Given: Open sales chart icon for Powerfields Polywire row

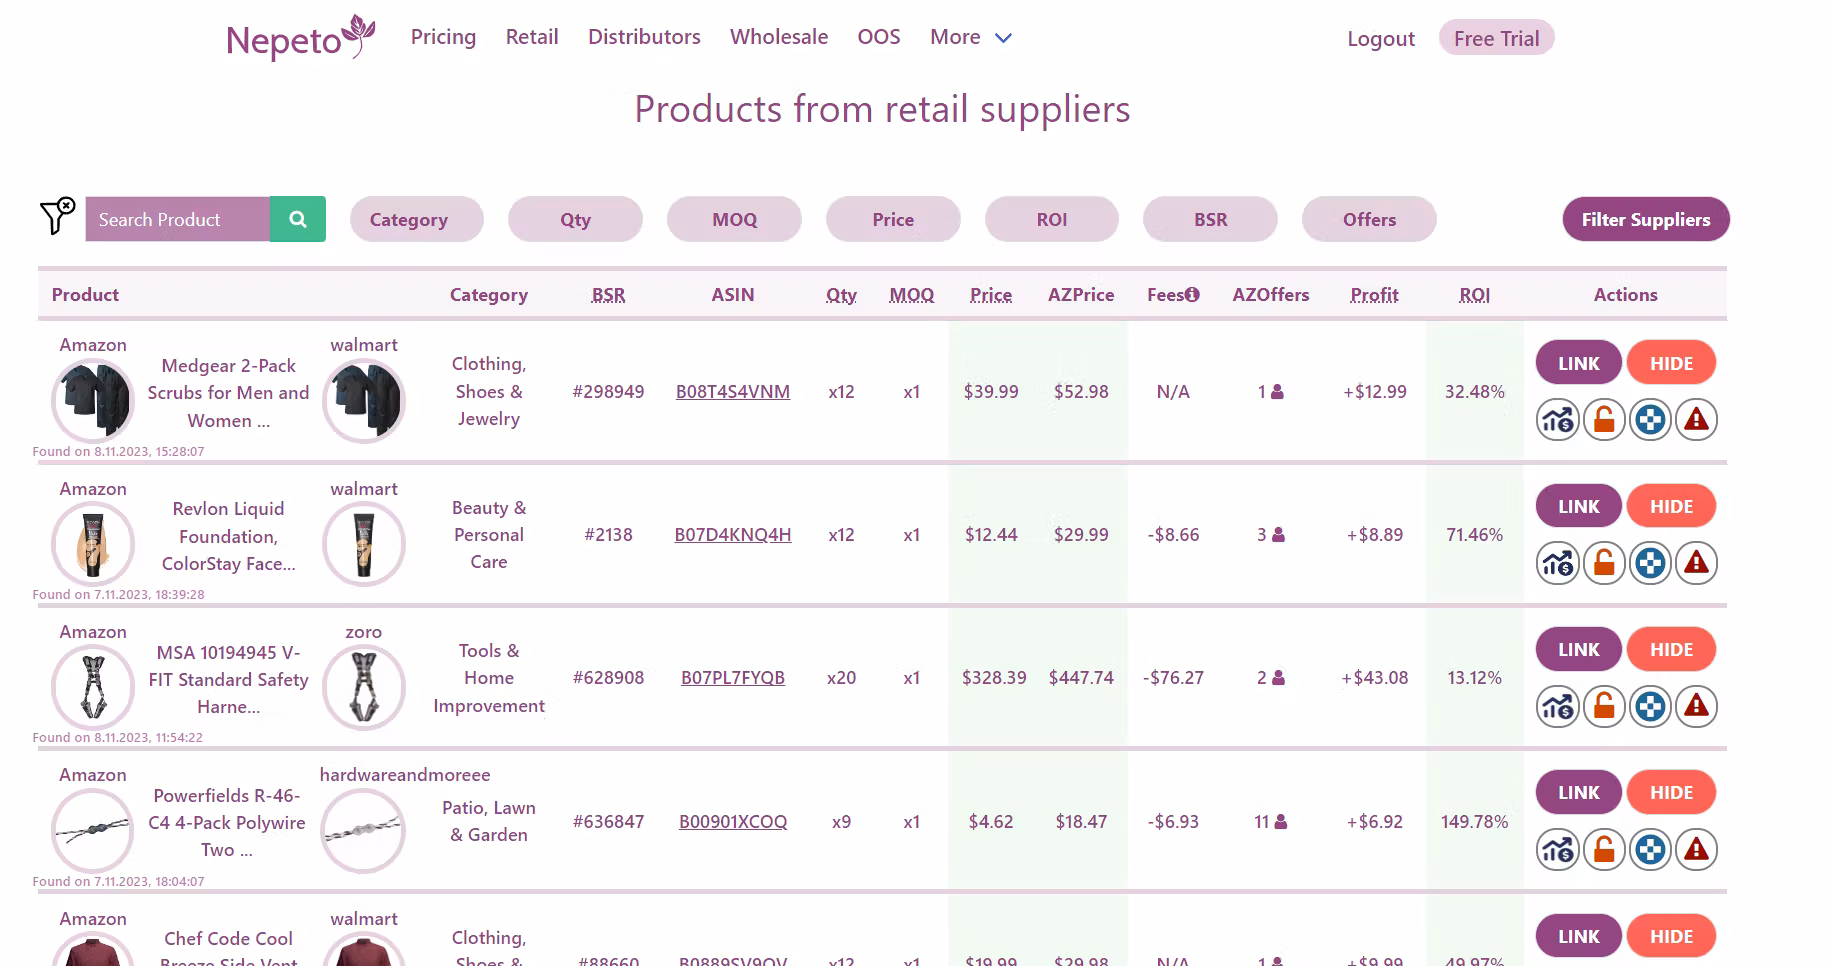Looking at the screenshot, I should 1558,850.
